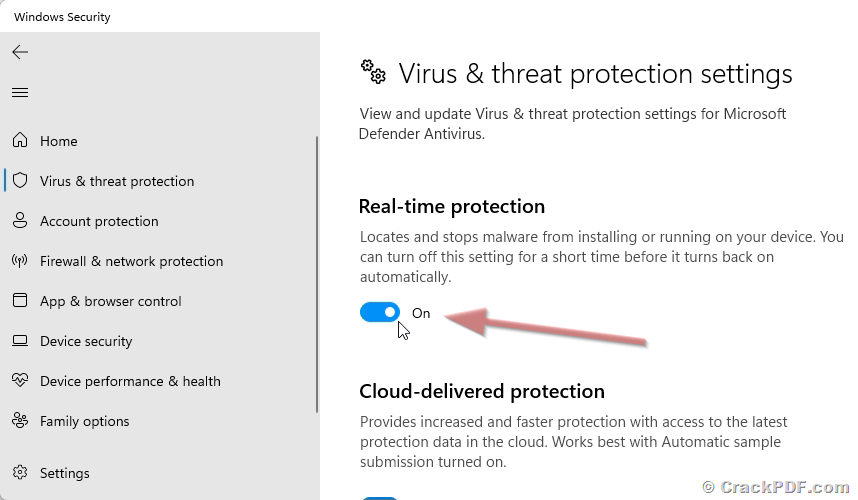858x500 pixels.
Task: Click the Real-time protection heading
Action: [x=452, y=207]
